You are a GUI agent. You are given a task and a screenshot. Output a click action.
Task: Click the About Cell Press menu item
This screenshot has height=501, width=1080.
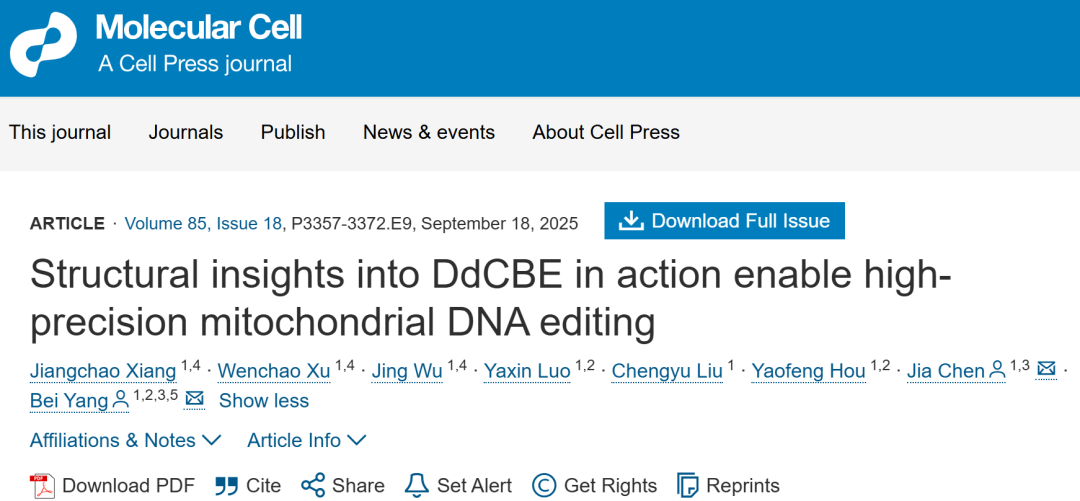tap(606, 132)
